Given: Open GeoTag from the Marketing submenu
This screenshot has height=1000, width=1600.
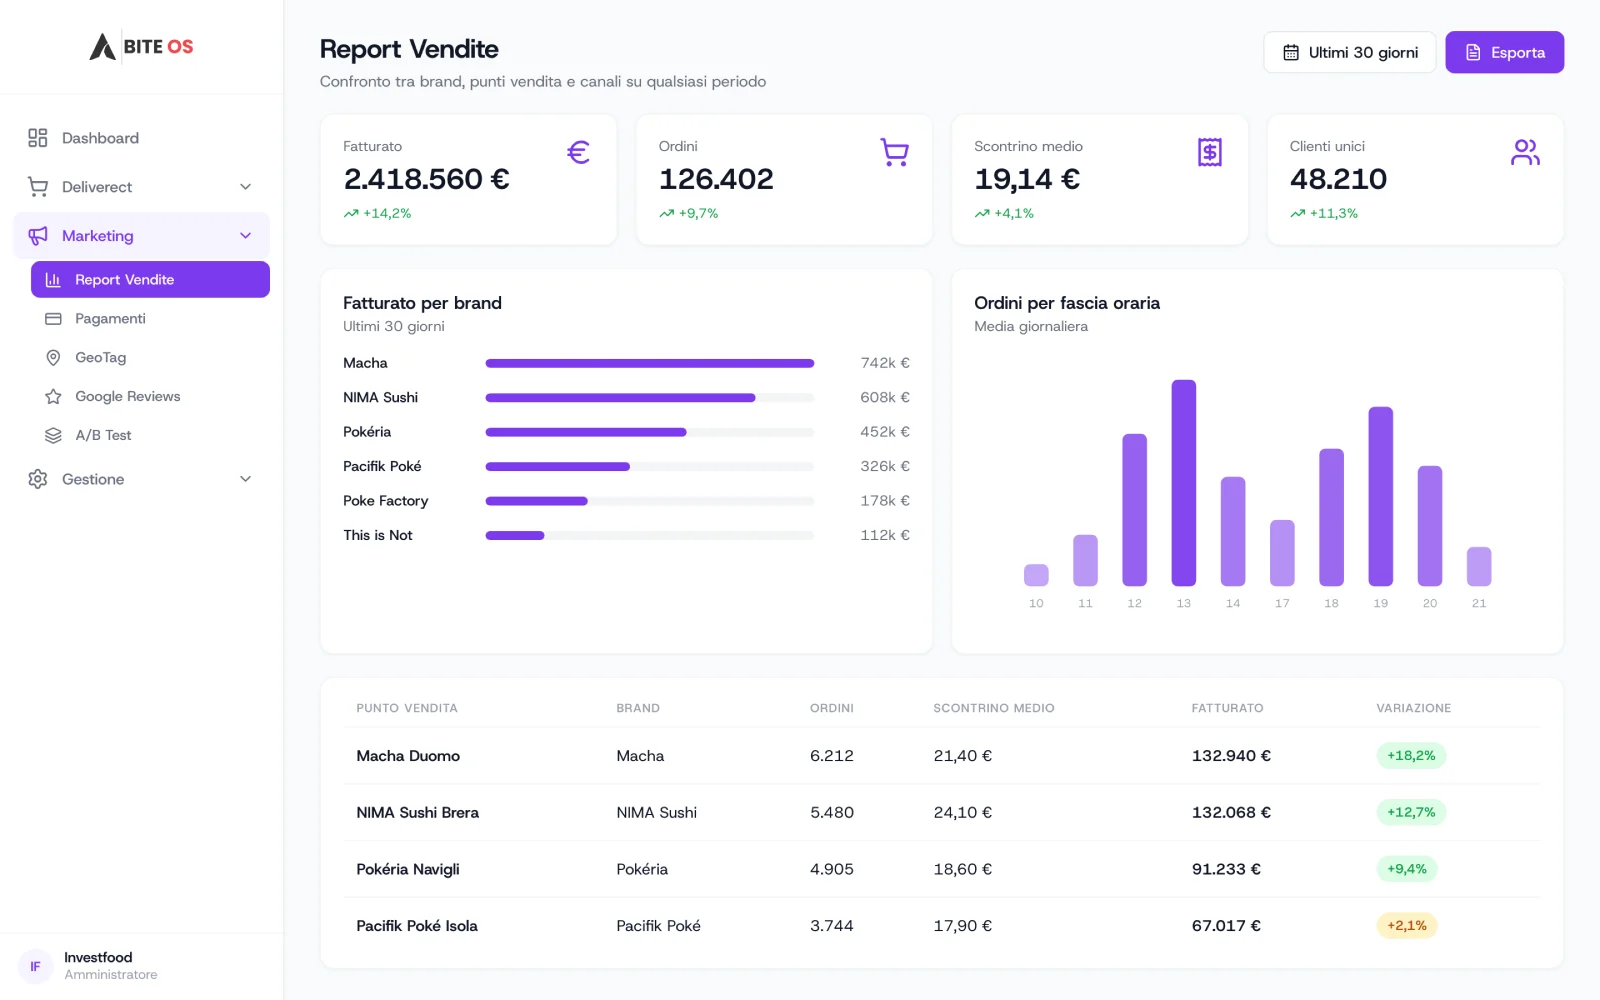Looking at the screenshot, I should [150, 358].
